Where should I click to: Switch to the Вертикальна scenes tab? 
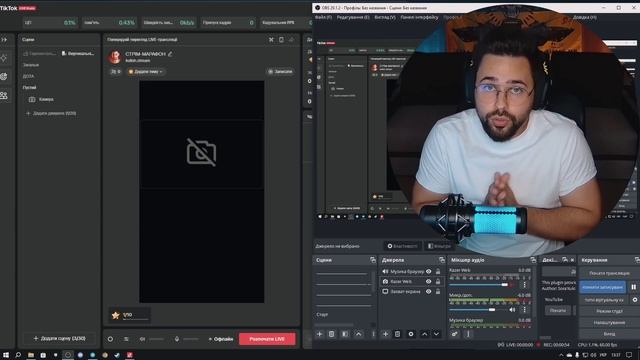point(78,53)
